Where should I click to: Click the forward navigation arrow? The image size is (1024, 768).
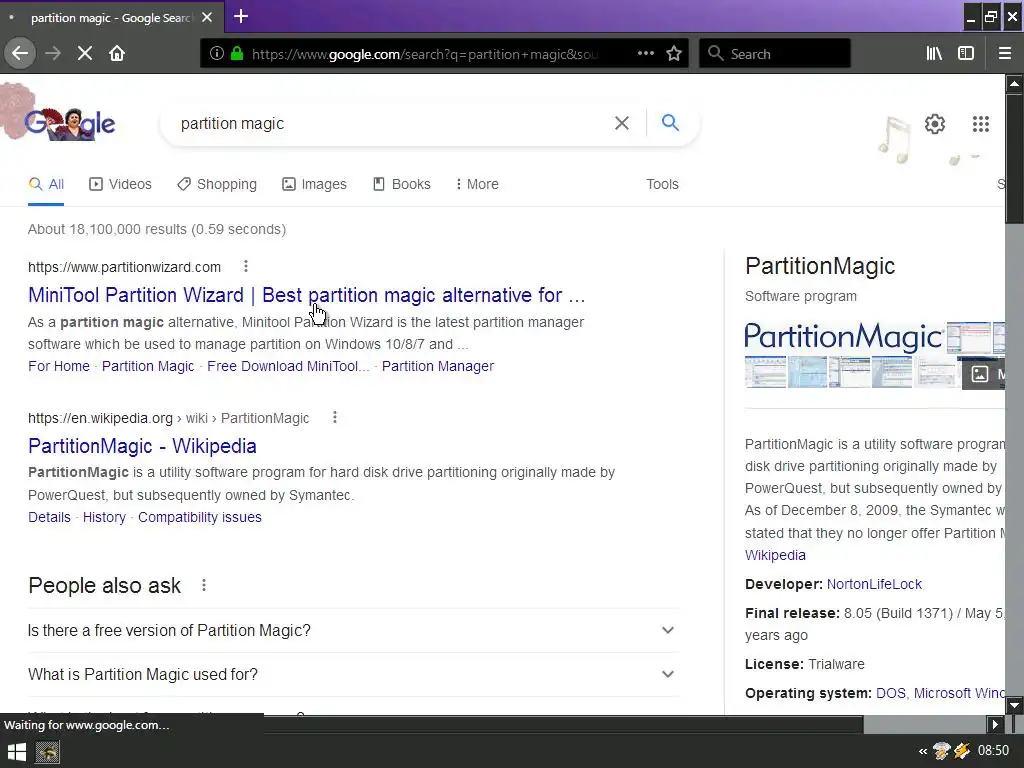(53, 54)
